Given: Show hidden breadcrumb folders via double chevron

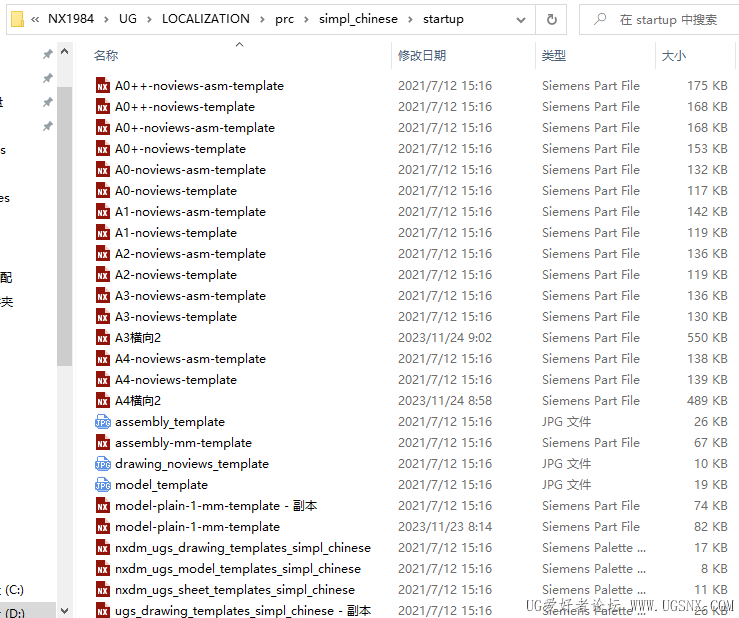Looking at the screenshot, I should point(35,19).
